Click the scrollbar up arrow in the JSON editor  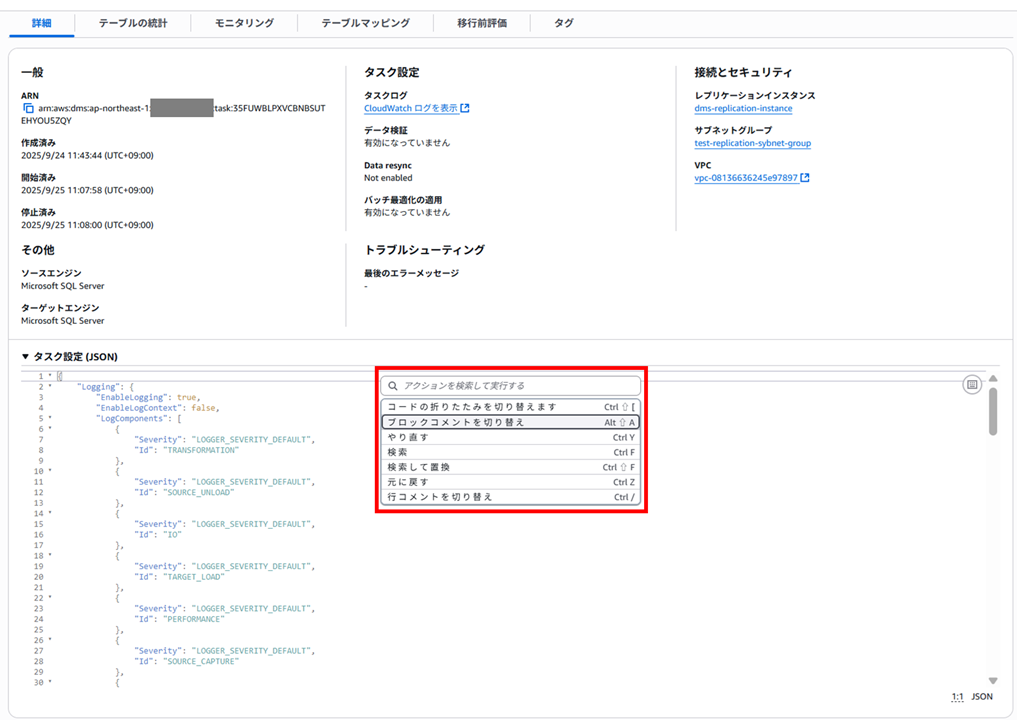coord(992,378)
